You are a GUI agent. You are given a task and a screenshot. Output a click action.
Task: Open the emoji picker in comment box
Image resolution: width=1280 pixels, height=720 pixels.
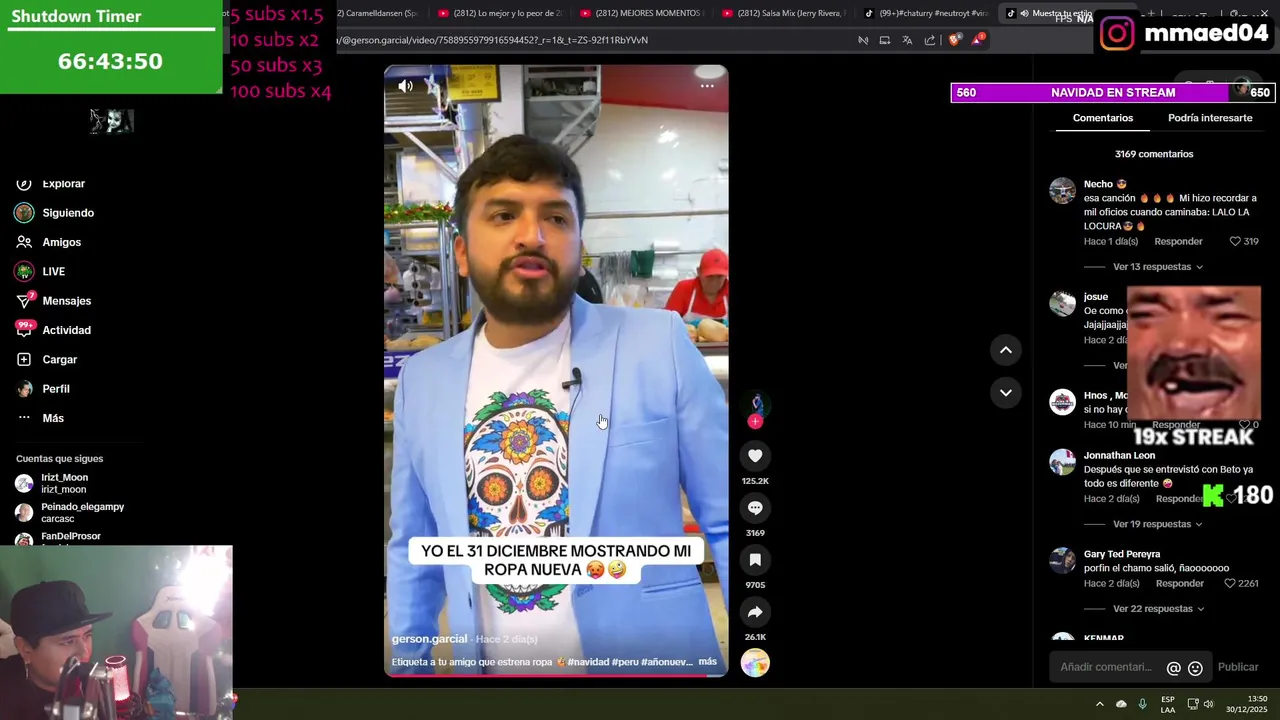click(x=1195, y=668)
